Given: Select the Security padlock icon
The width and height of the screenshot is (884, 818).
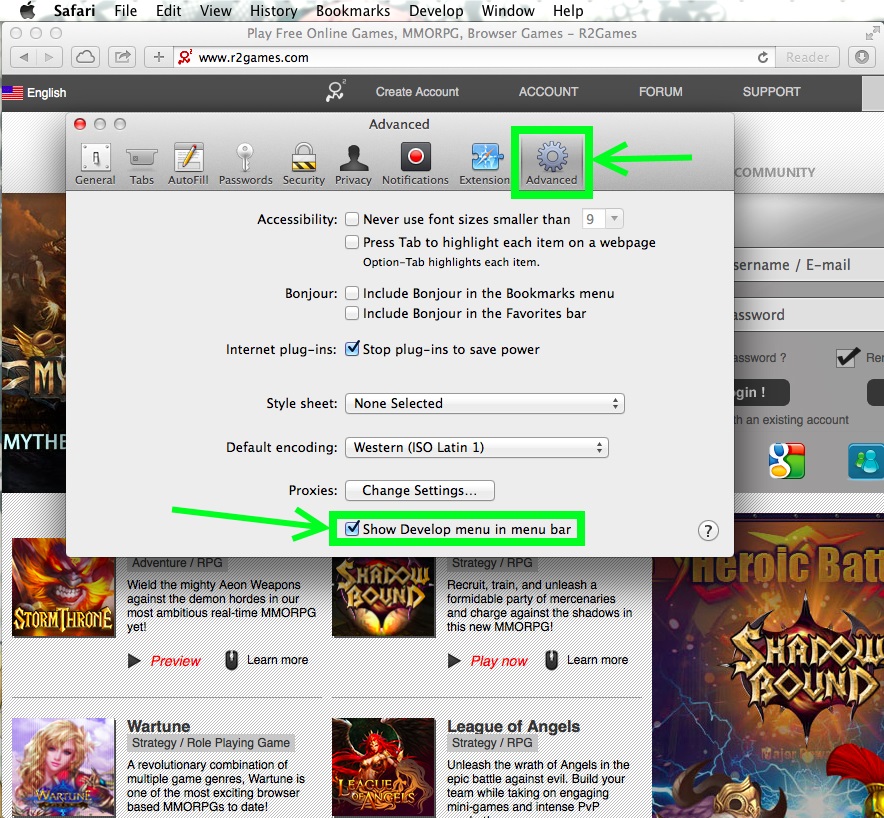Looking at the screenshot, I should pos(303,164).
